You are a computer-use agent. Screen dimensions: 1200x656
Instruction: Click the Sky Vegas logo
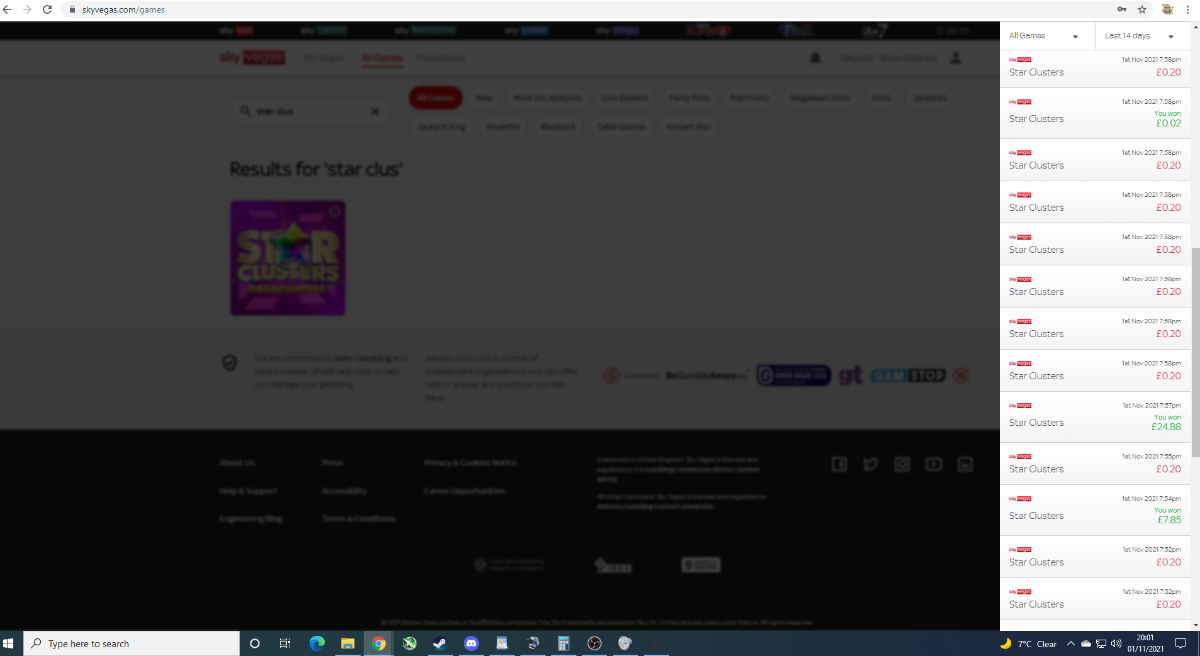click(x=252, y=58)
